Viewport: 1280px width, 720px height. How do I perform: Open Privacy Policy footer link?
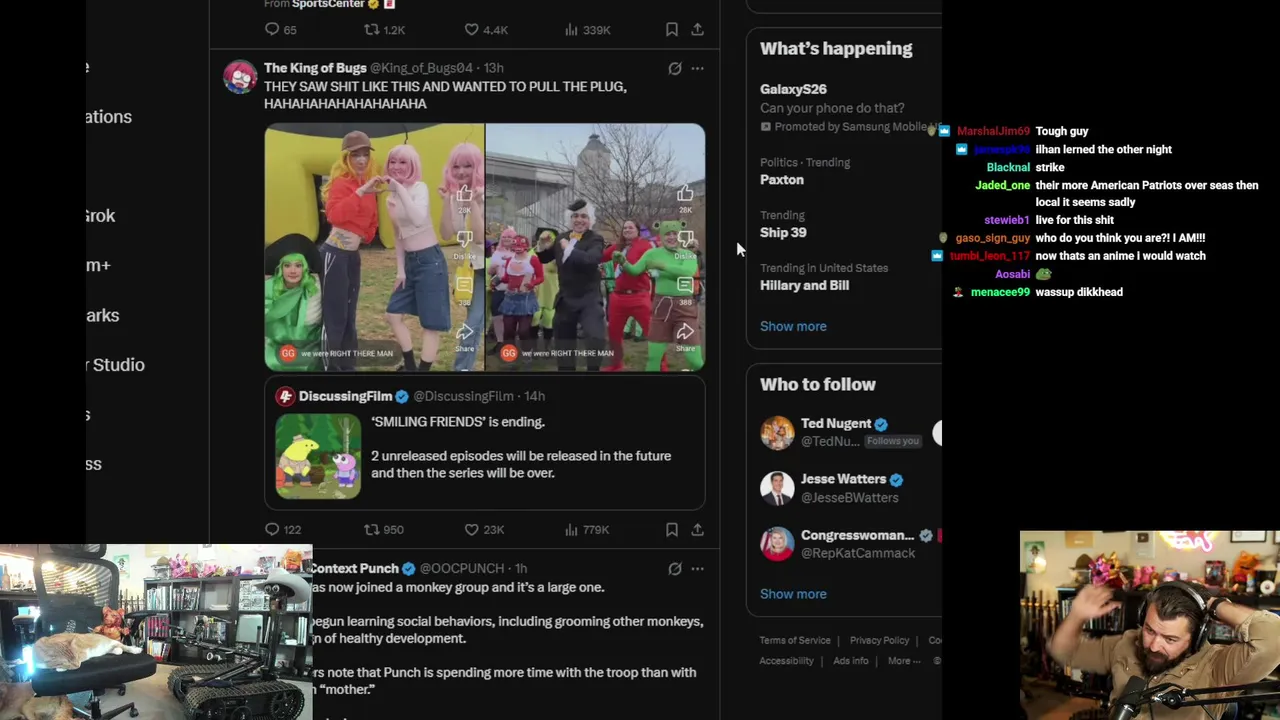coord(879,640)
